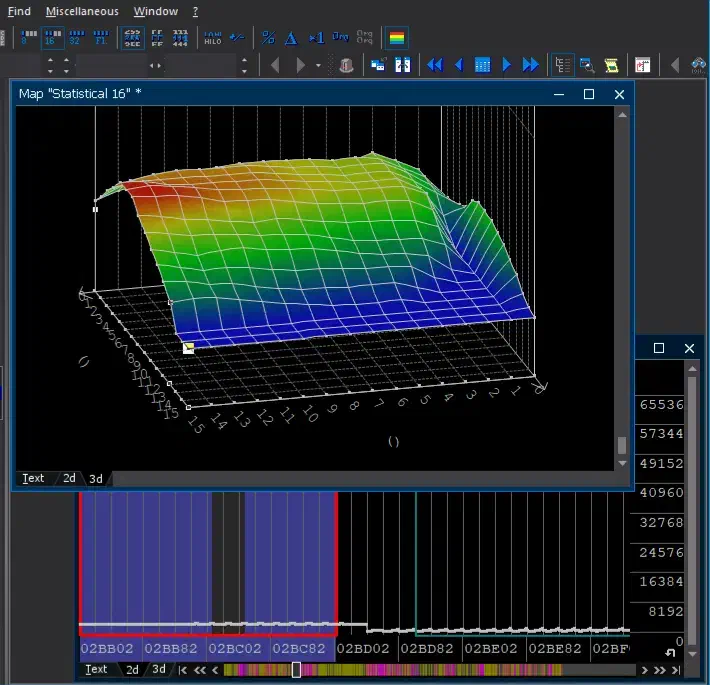Go to next map with blue right arrow

click(506, 65)
